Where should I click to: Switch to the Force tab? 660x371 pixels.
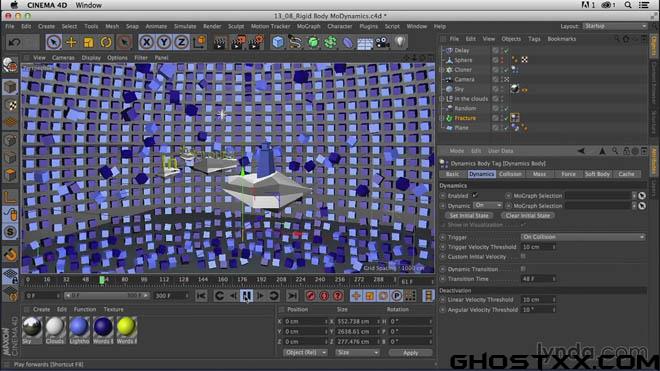(x=568, y=174)
